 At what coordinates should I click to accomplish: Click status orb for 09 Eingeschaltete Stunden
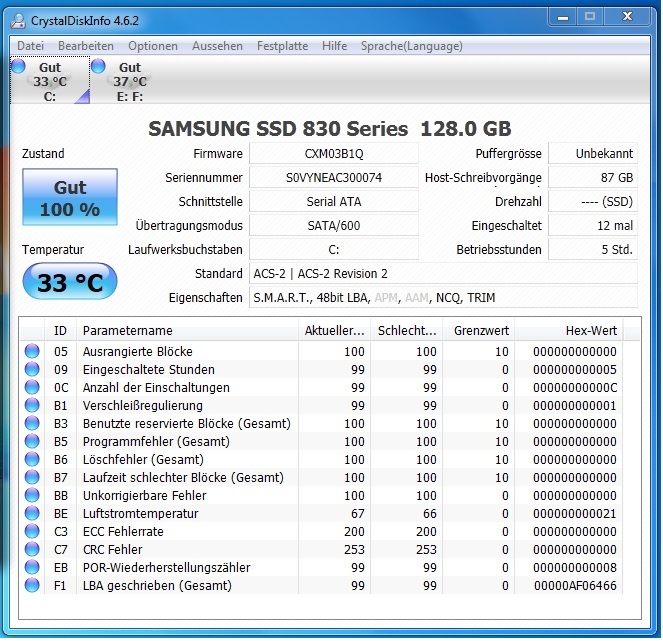click(x=32, y=369)
